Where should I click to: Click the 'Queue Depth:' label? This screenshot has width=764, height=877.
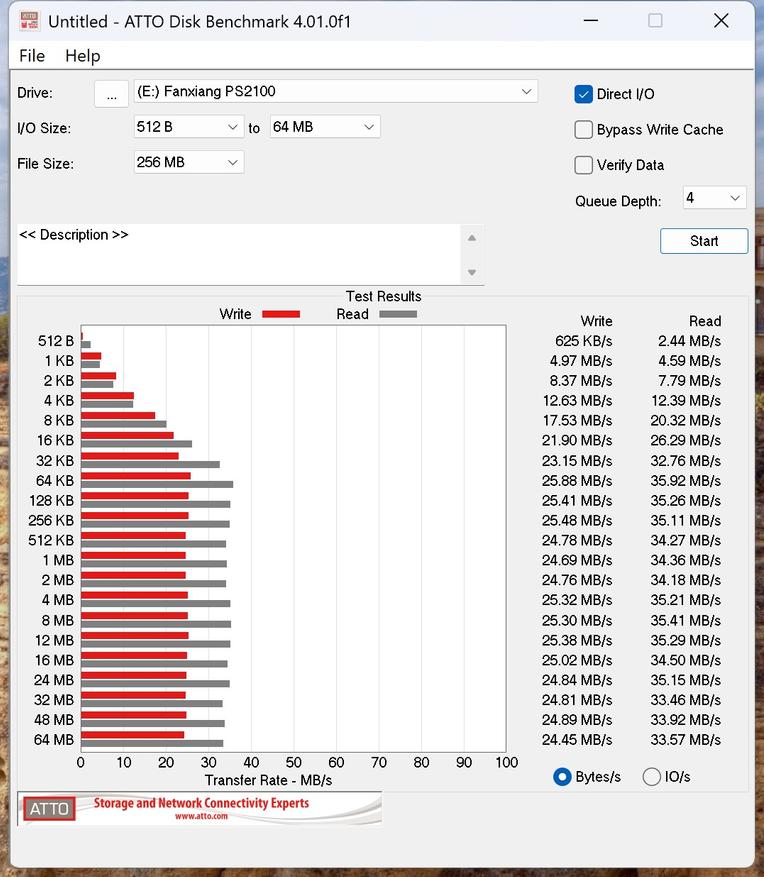(618, 201)
